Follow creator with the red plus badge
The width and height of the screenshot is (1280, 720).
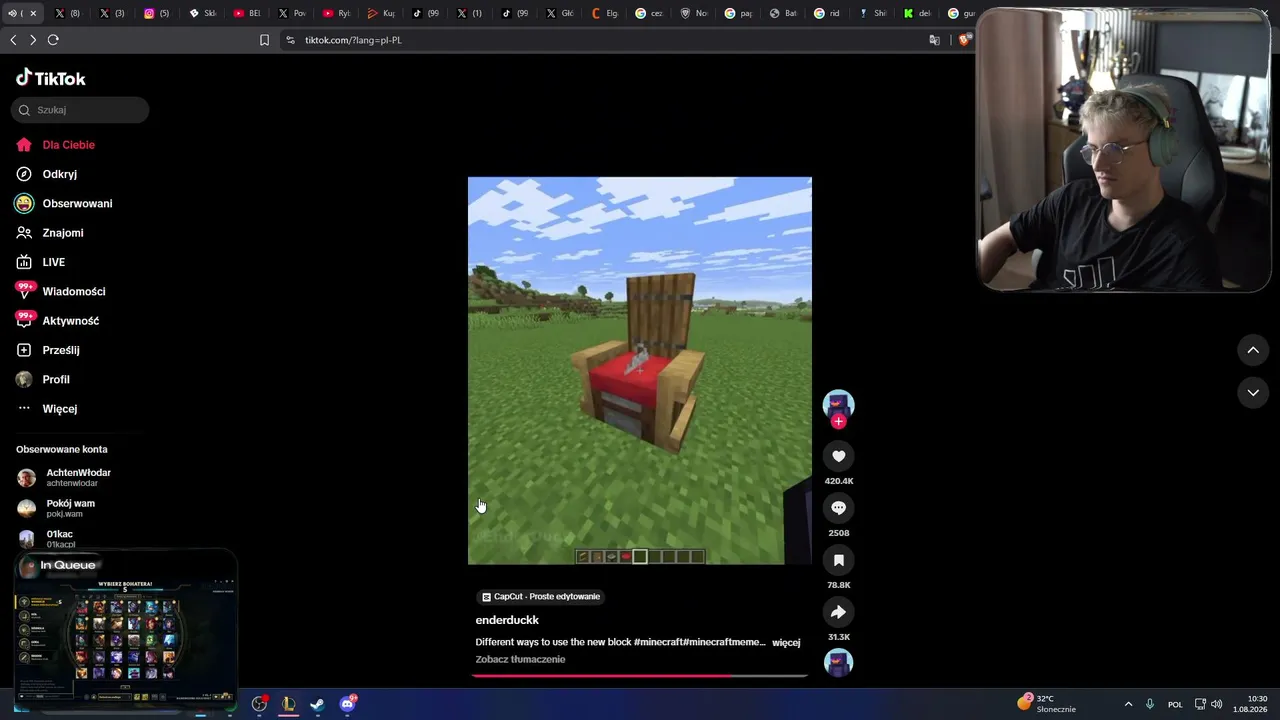pyautogui.click(x=838, y=421)
